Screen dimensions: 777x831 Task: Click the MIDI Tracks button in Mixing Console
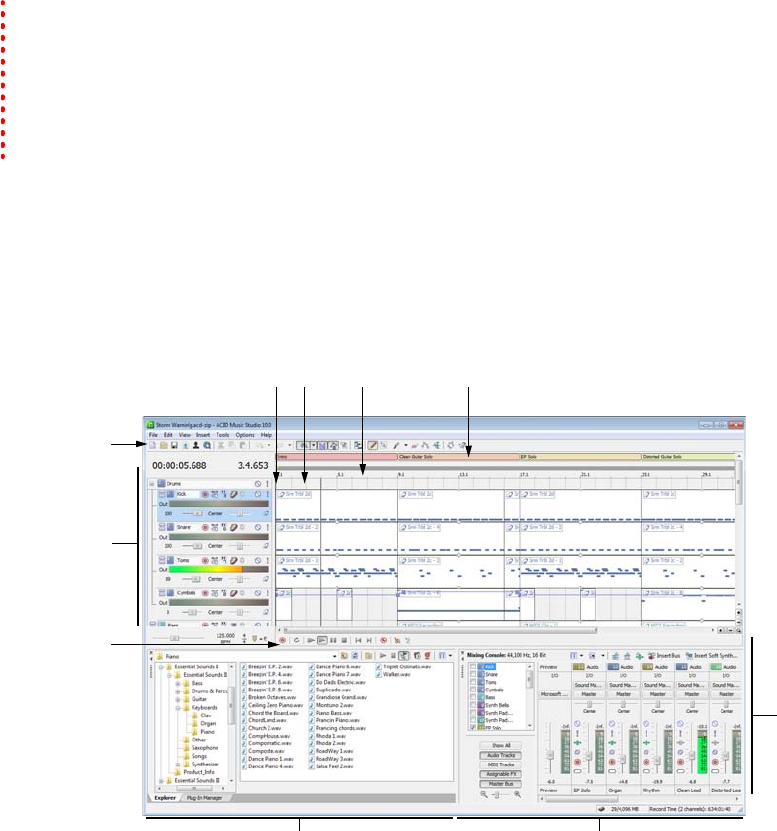[x=500, y=765]
